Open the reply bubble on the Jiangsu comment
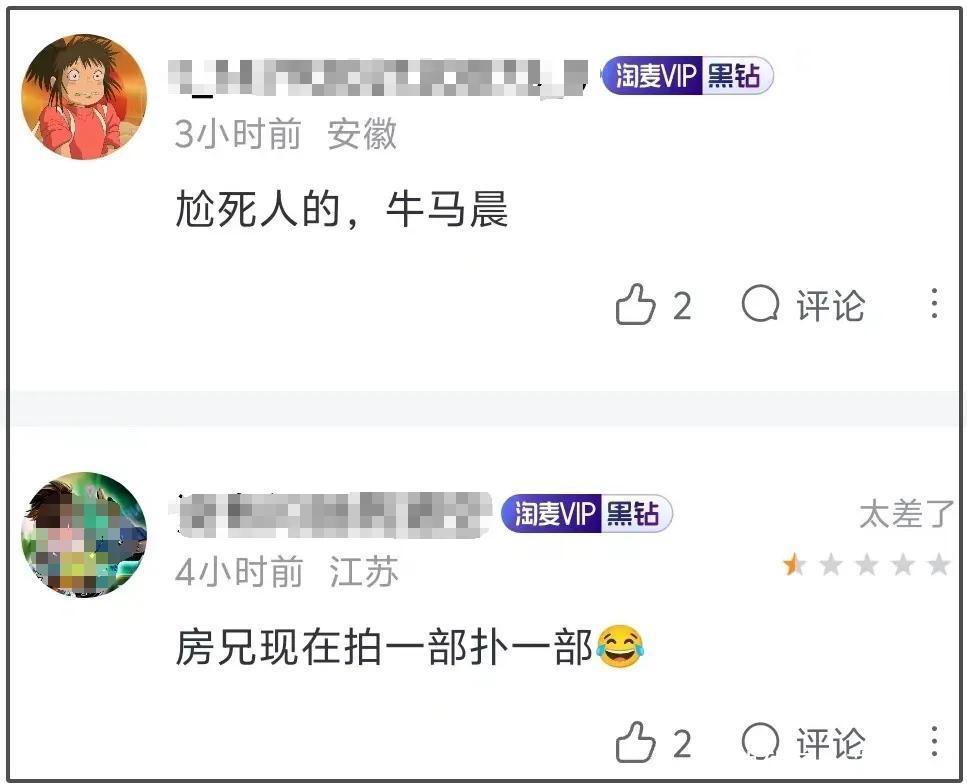This screenshot has height=784, width=967. (x=760, y=741)
